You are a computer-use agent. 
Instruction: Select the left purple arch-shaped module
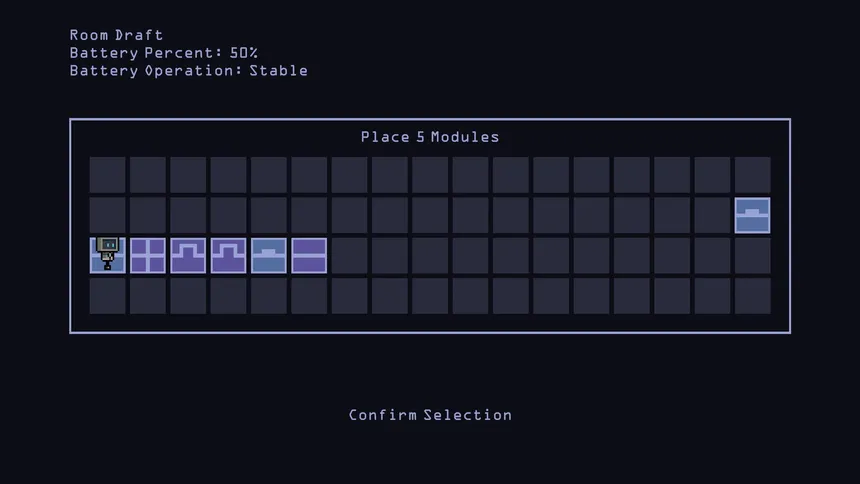tap(188, 255)
